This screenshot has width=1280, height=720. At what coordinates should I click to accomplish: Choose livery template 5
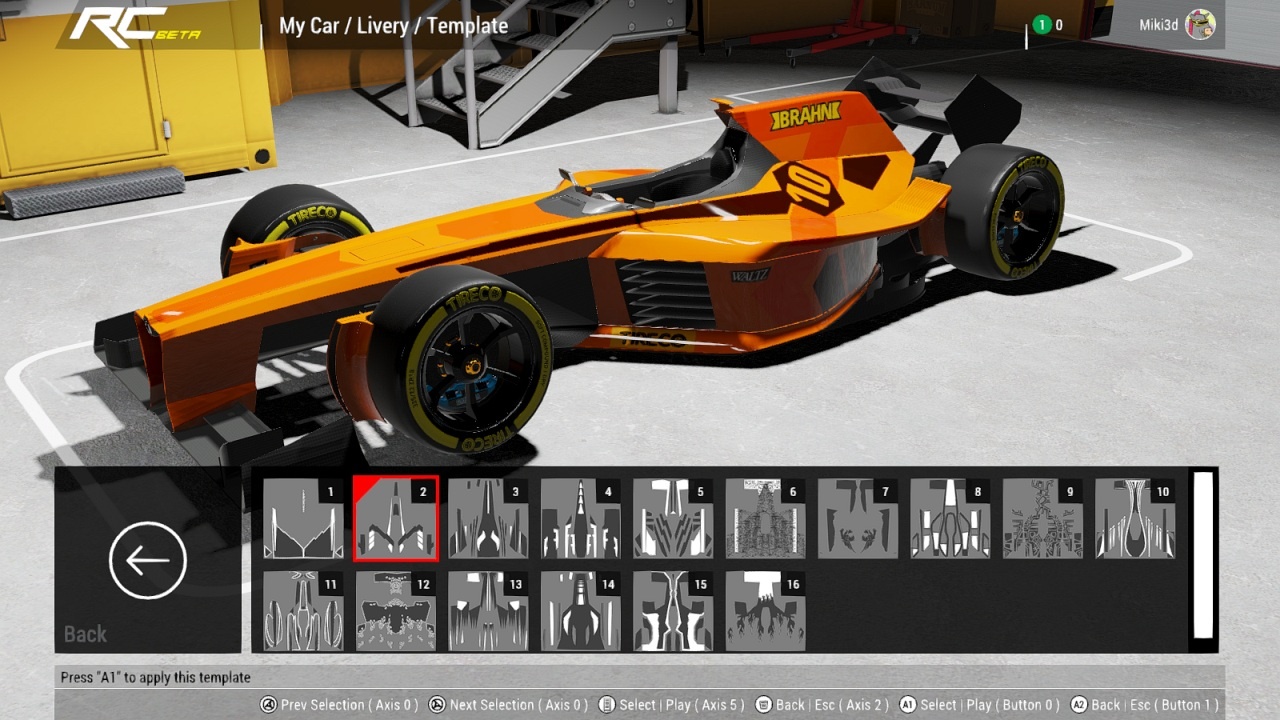click(673, 518)
